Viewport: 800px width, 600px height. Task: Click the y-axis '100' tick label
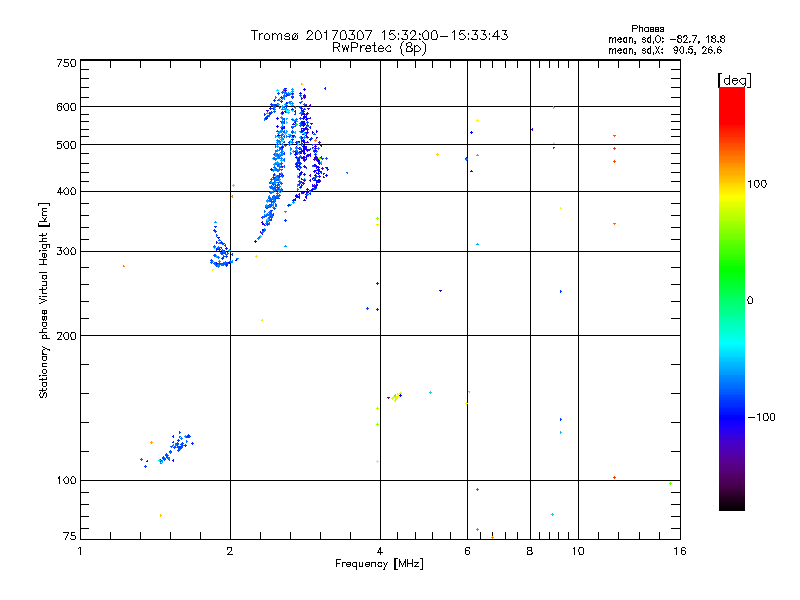[66, 481]
